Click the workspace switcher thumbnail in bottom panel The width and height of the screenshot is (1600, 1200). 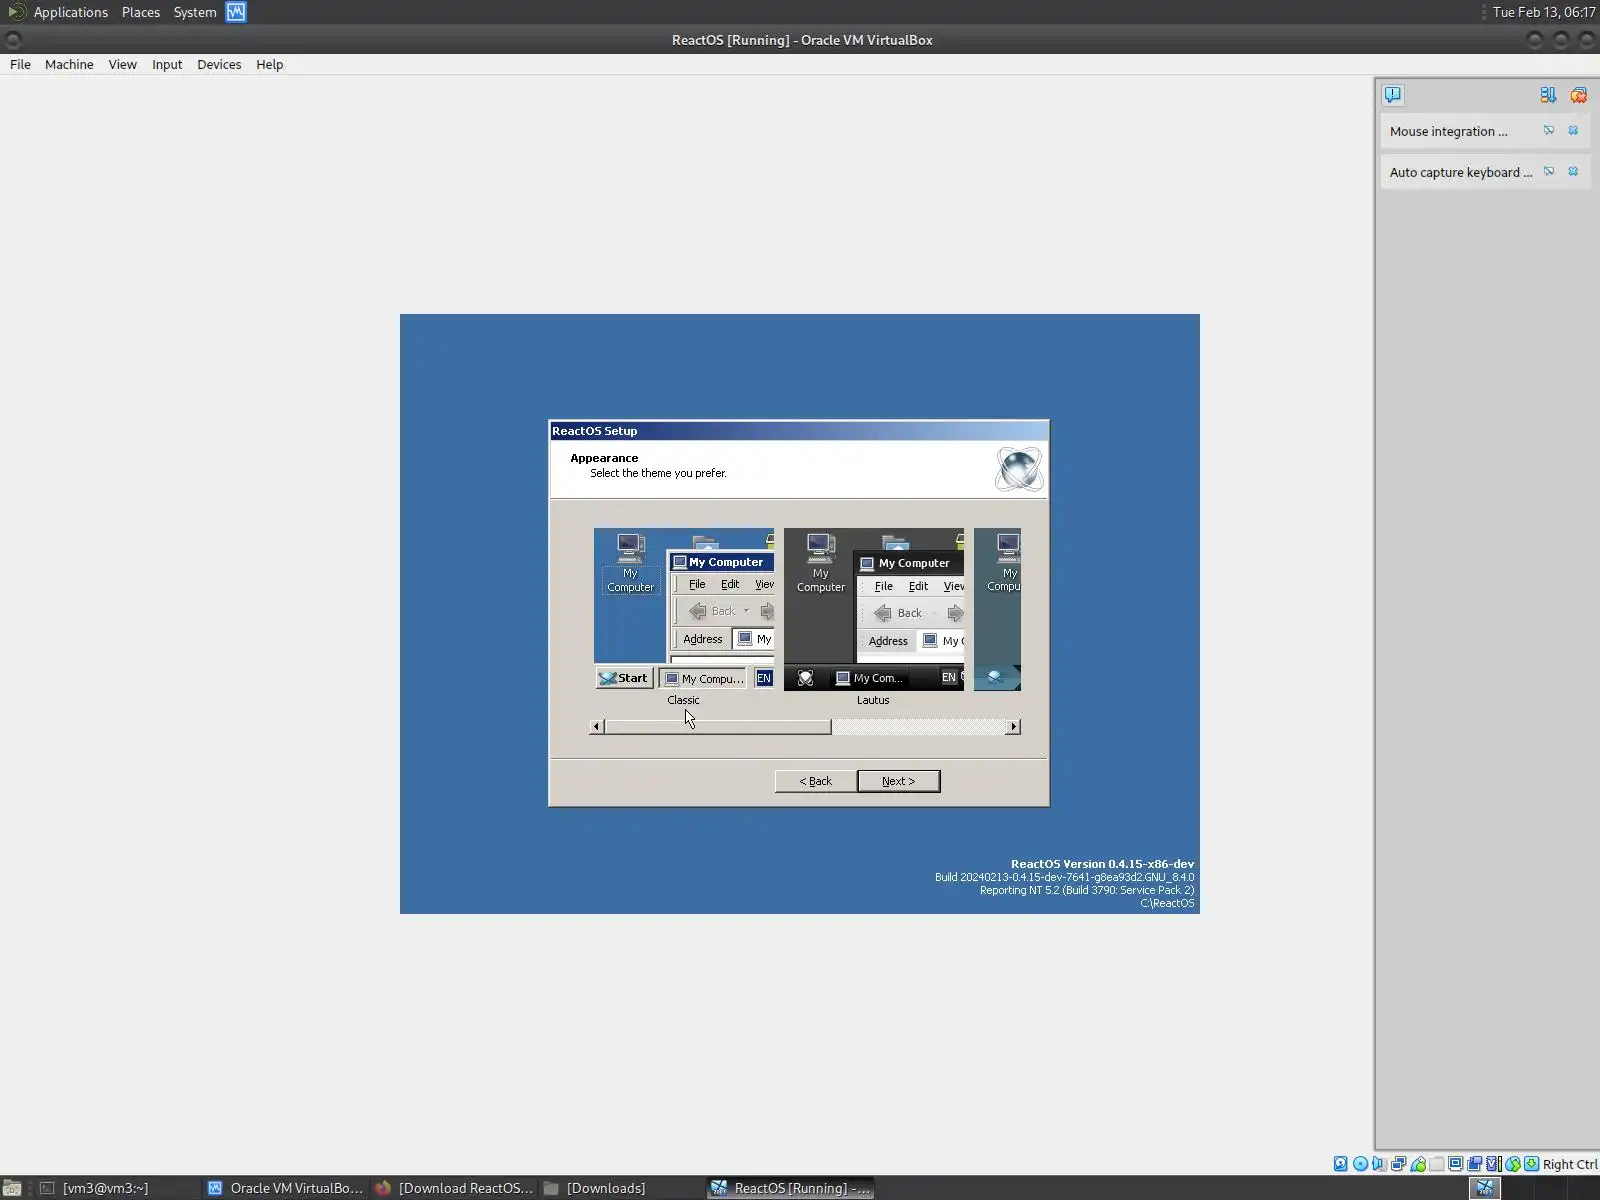click(1485, 1188)
